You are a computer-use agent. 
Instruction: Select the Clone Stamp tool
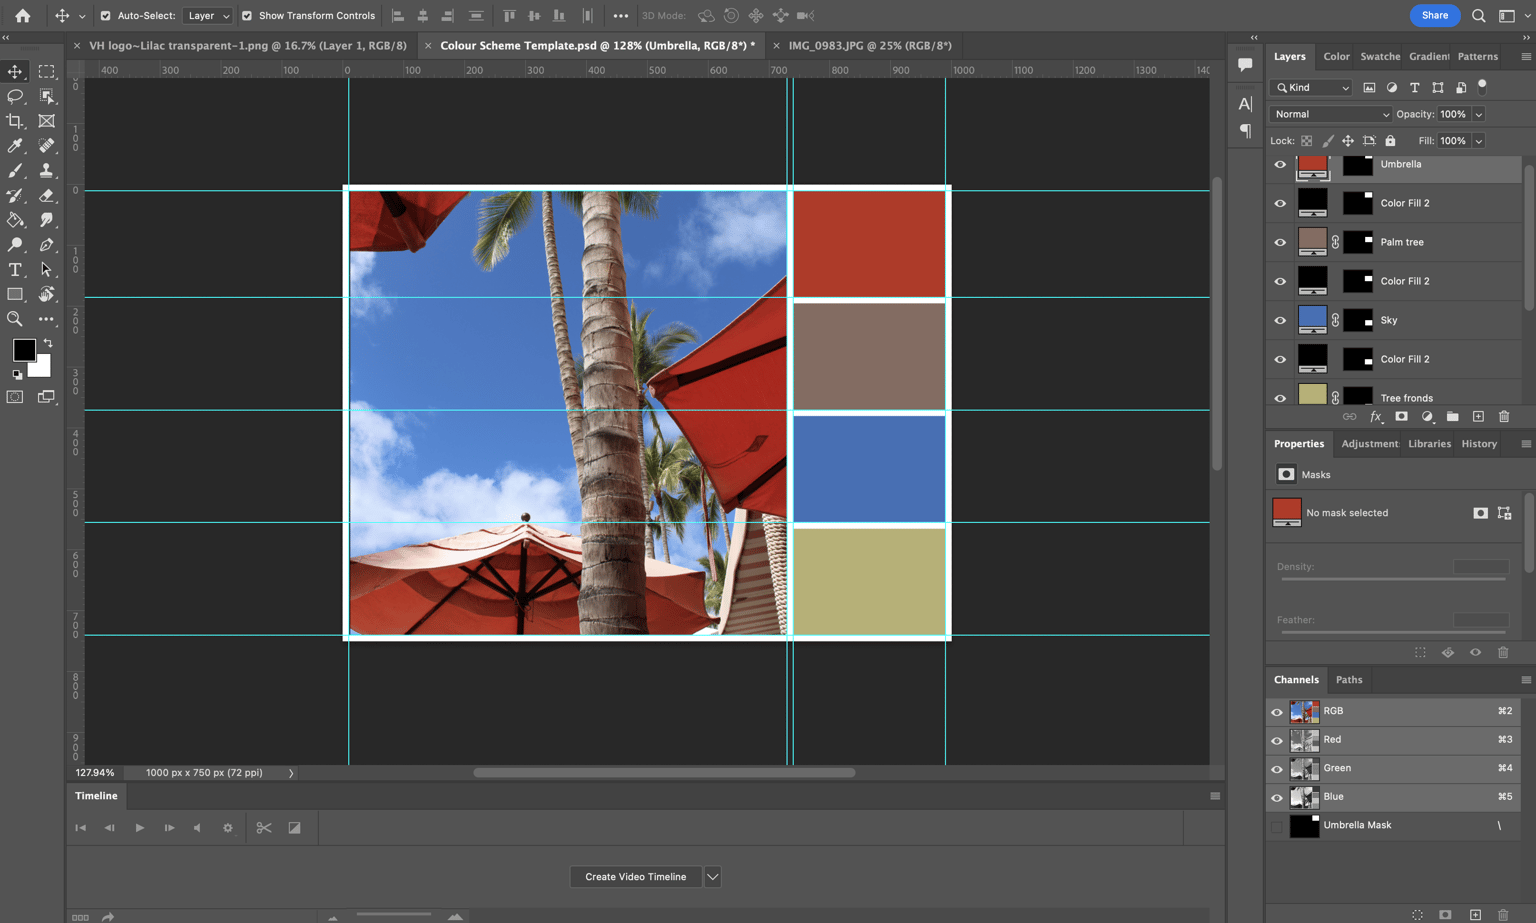[46, 171]
